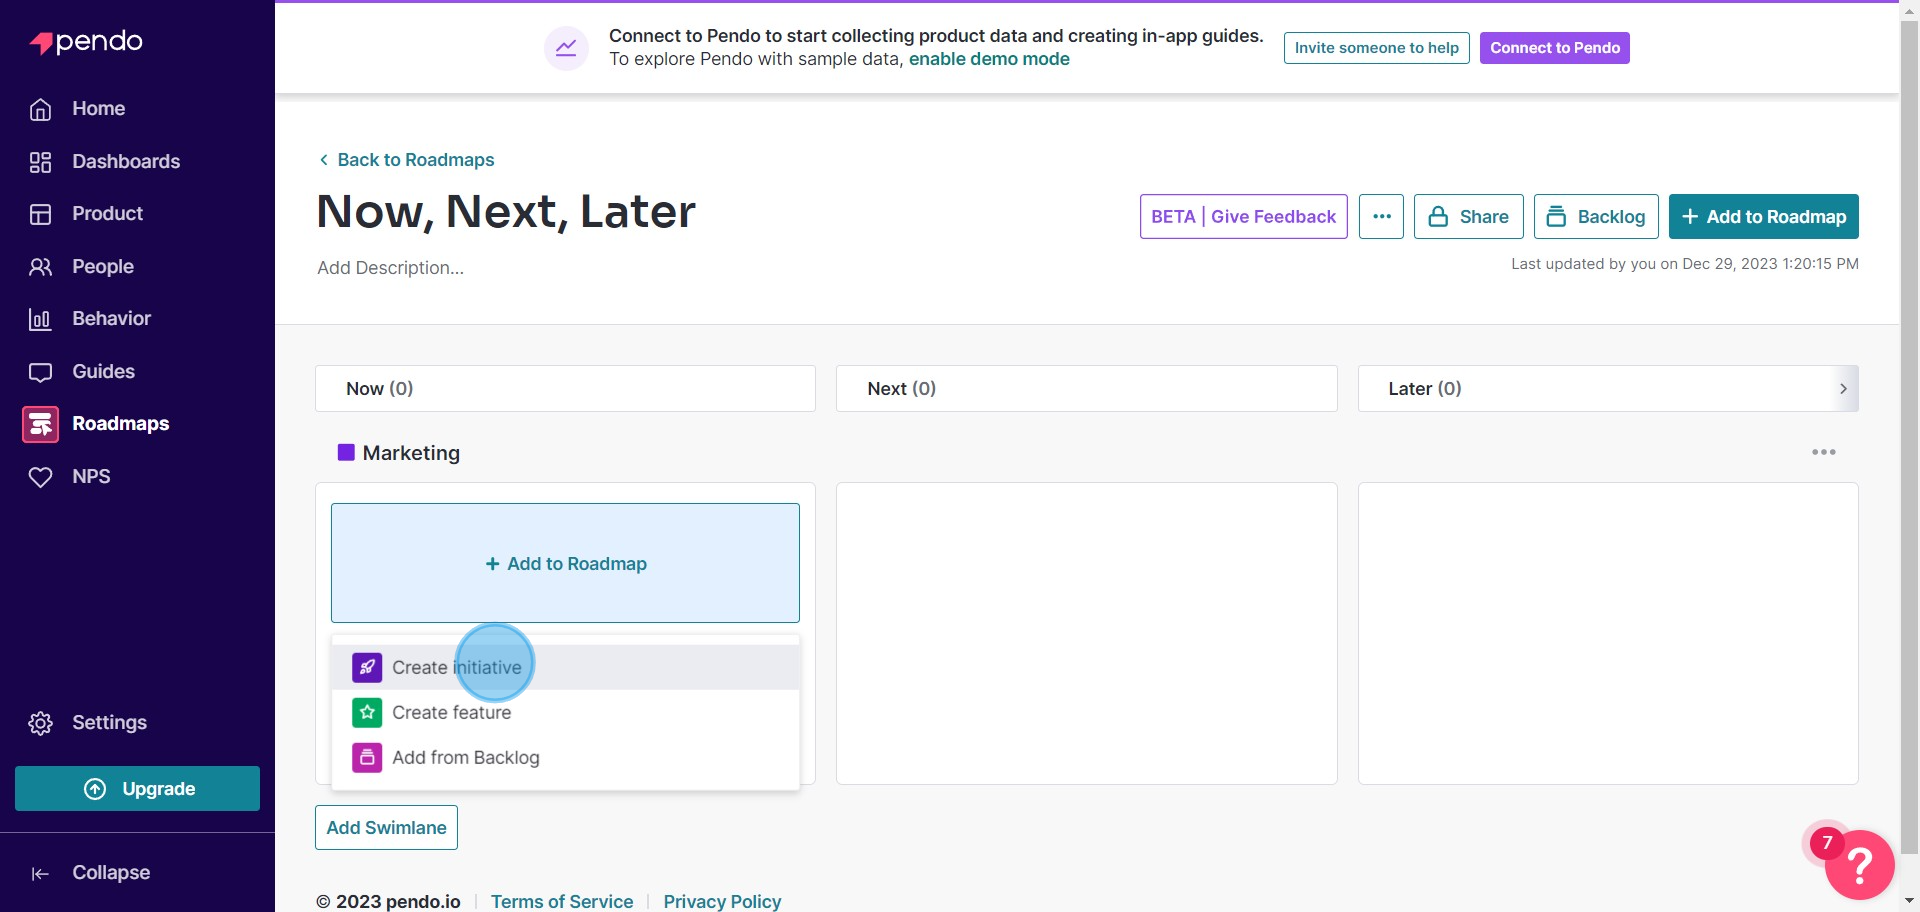The height and width of the screenshot is (912, 1920).
Task: Open Dashboards via its grid icon
Action: pos(40,162)
